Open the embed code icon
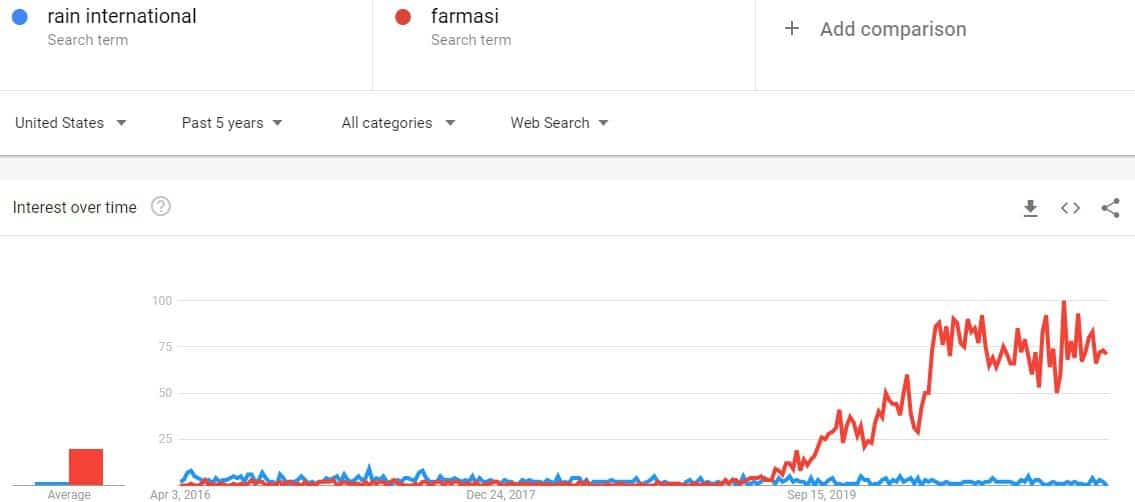Image resolution: width=1135 pixels, height=502 pixels. [1070, 208]
